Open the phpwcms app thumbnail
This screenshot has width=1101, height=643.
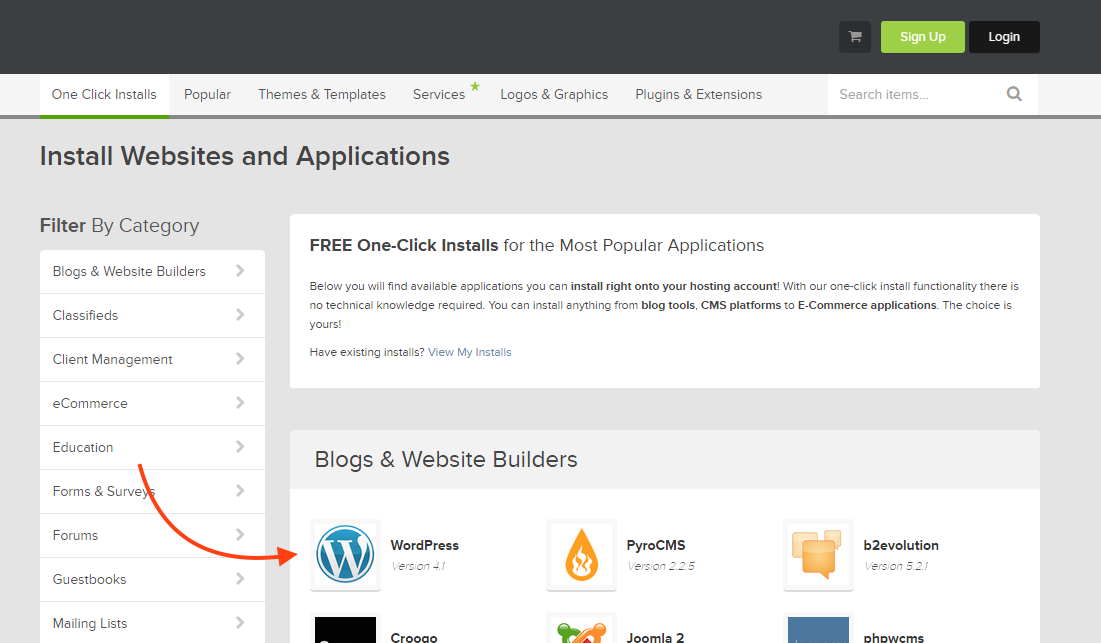(818, 628)
